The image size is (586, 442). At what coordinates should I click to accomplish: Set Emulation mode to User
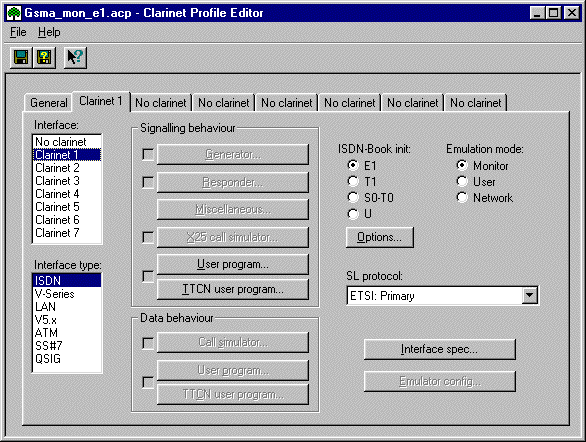point(462,182)
